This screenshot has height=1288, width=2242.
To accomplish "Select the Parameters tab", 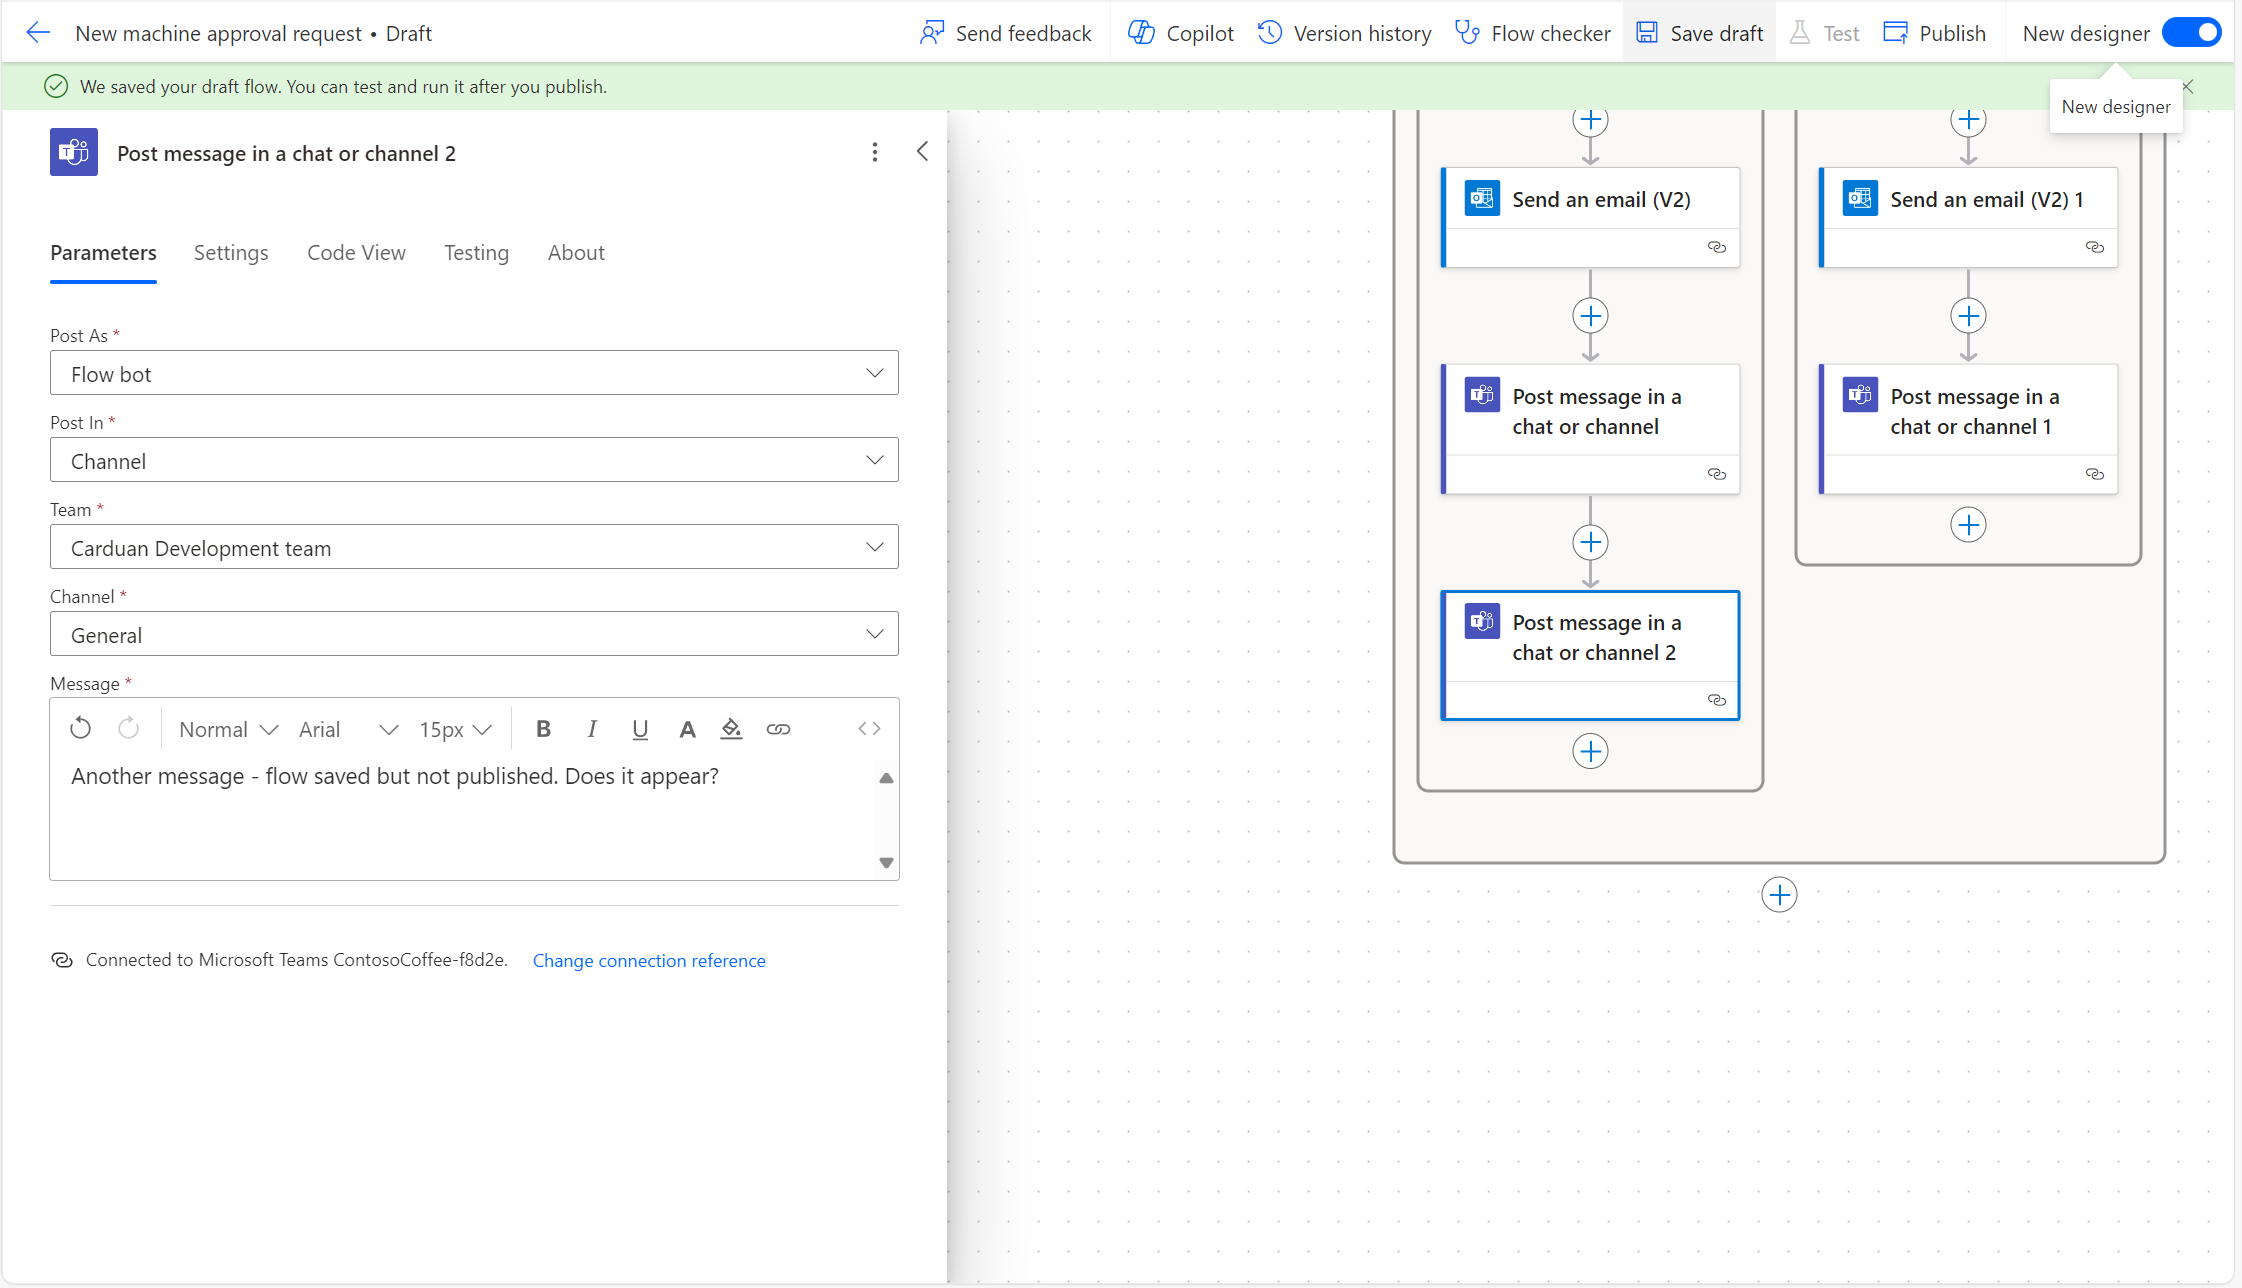I will 103,253.
